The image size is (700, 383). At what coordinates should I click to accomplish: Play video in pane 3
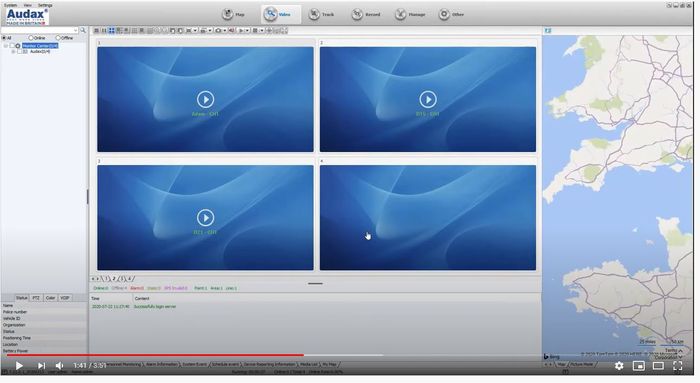tap(205, 218)
